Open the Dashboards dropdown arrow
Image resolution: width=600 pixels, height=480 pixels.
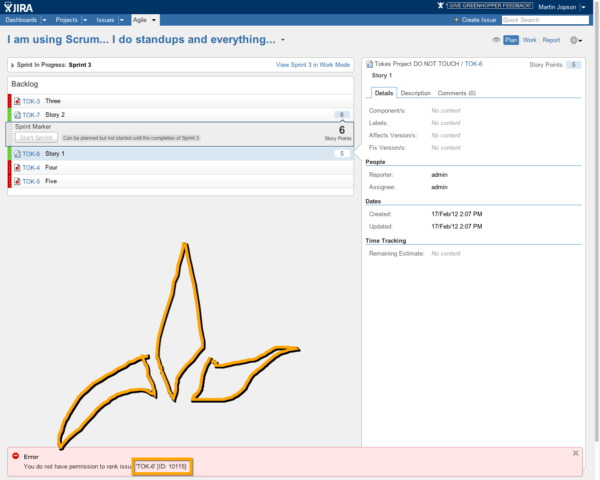[x=44, y=19]
